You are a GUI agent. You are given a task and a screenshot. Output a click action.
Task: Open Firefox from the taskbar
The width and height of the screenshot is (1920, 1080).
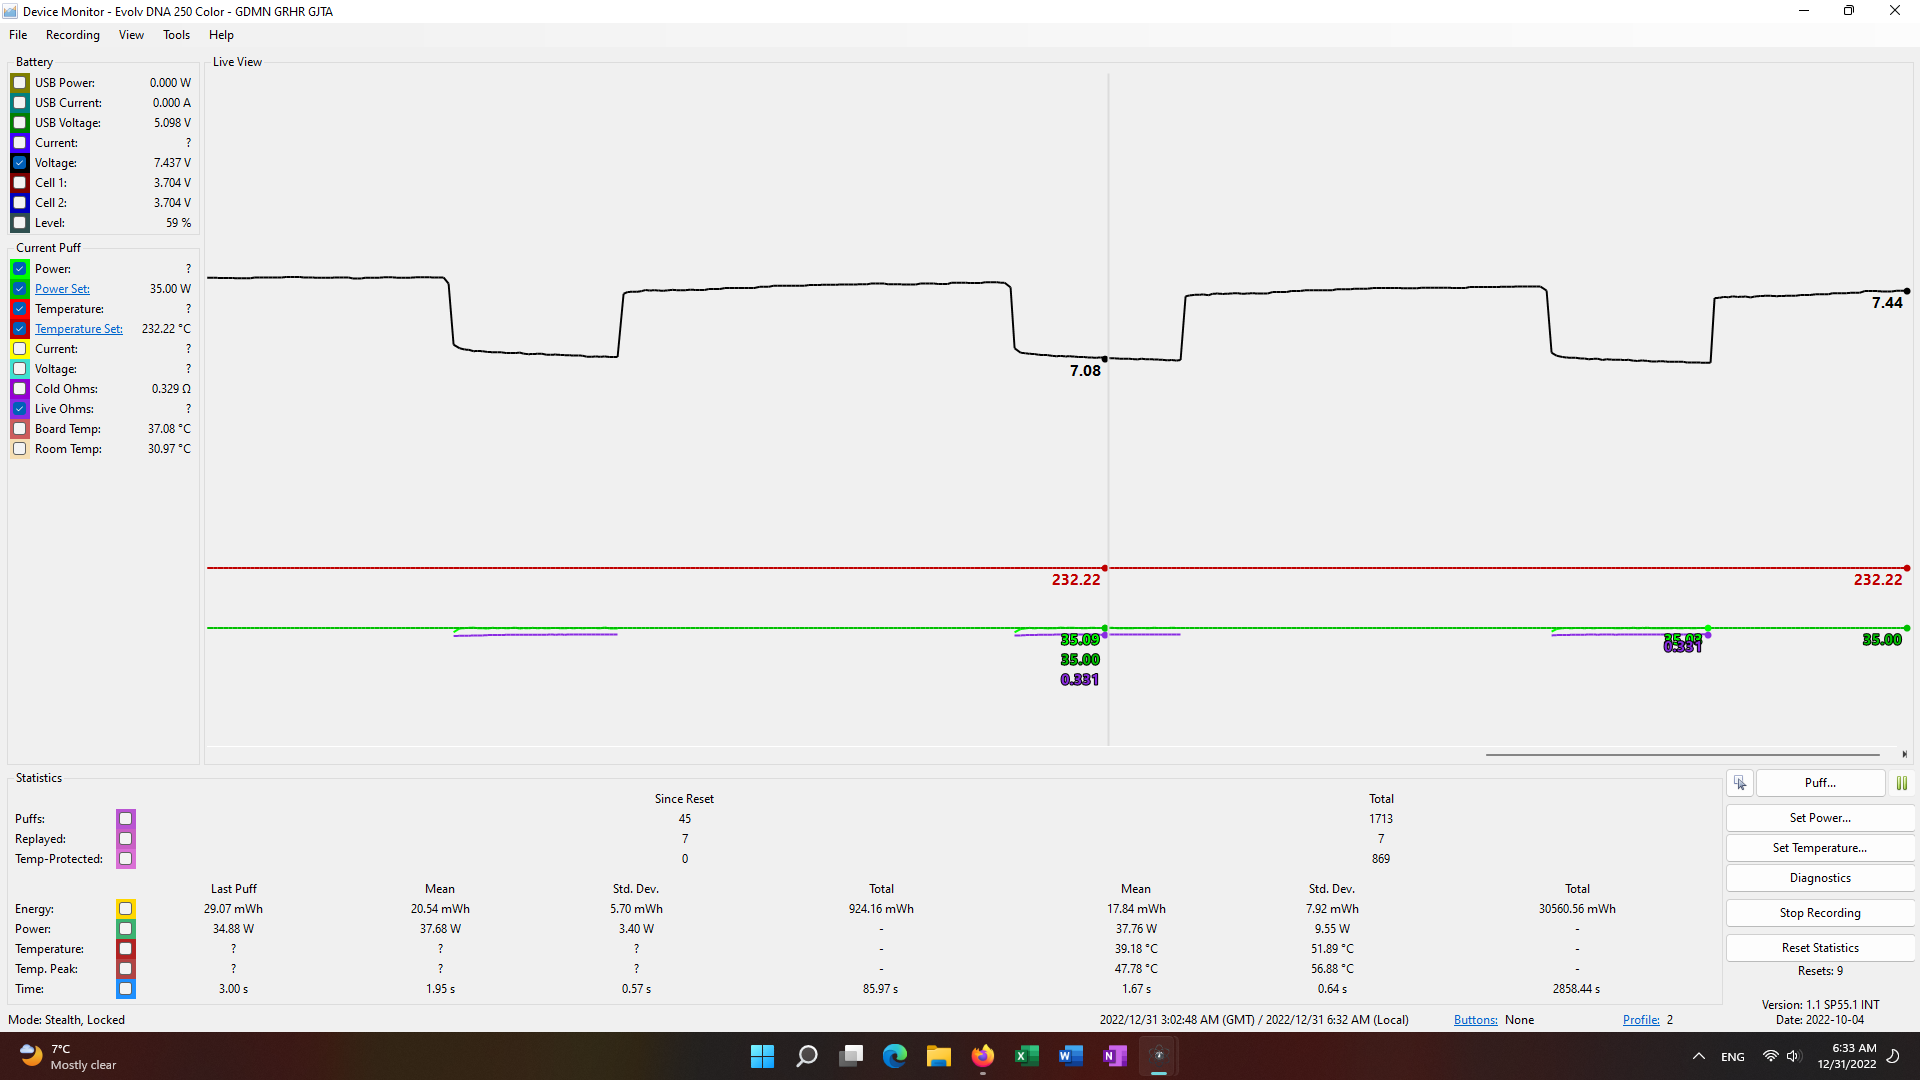click(982, 1056)
